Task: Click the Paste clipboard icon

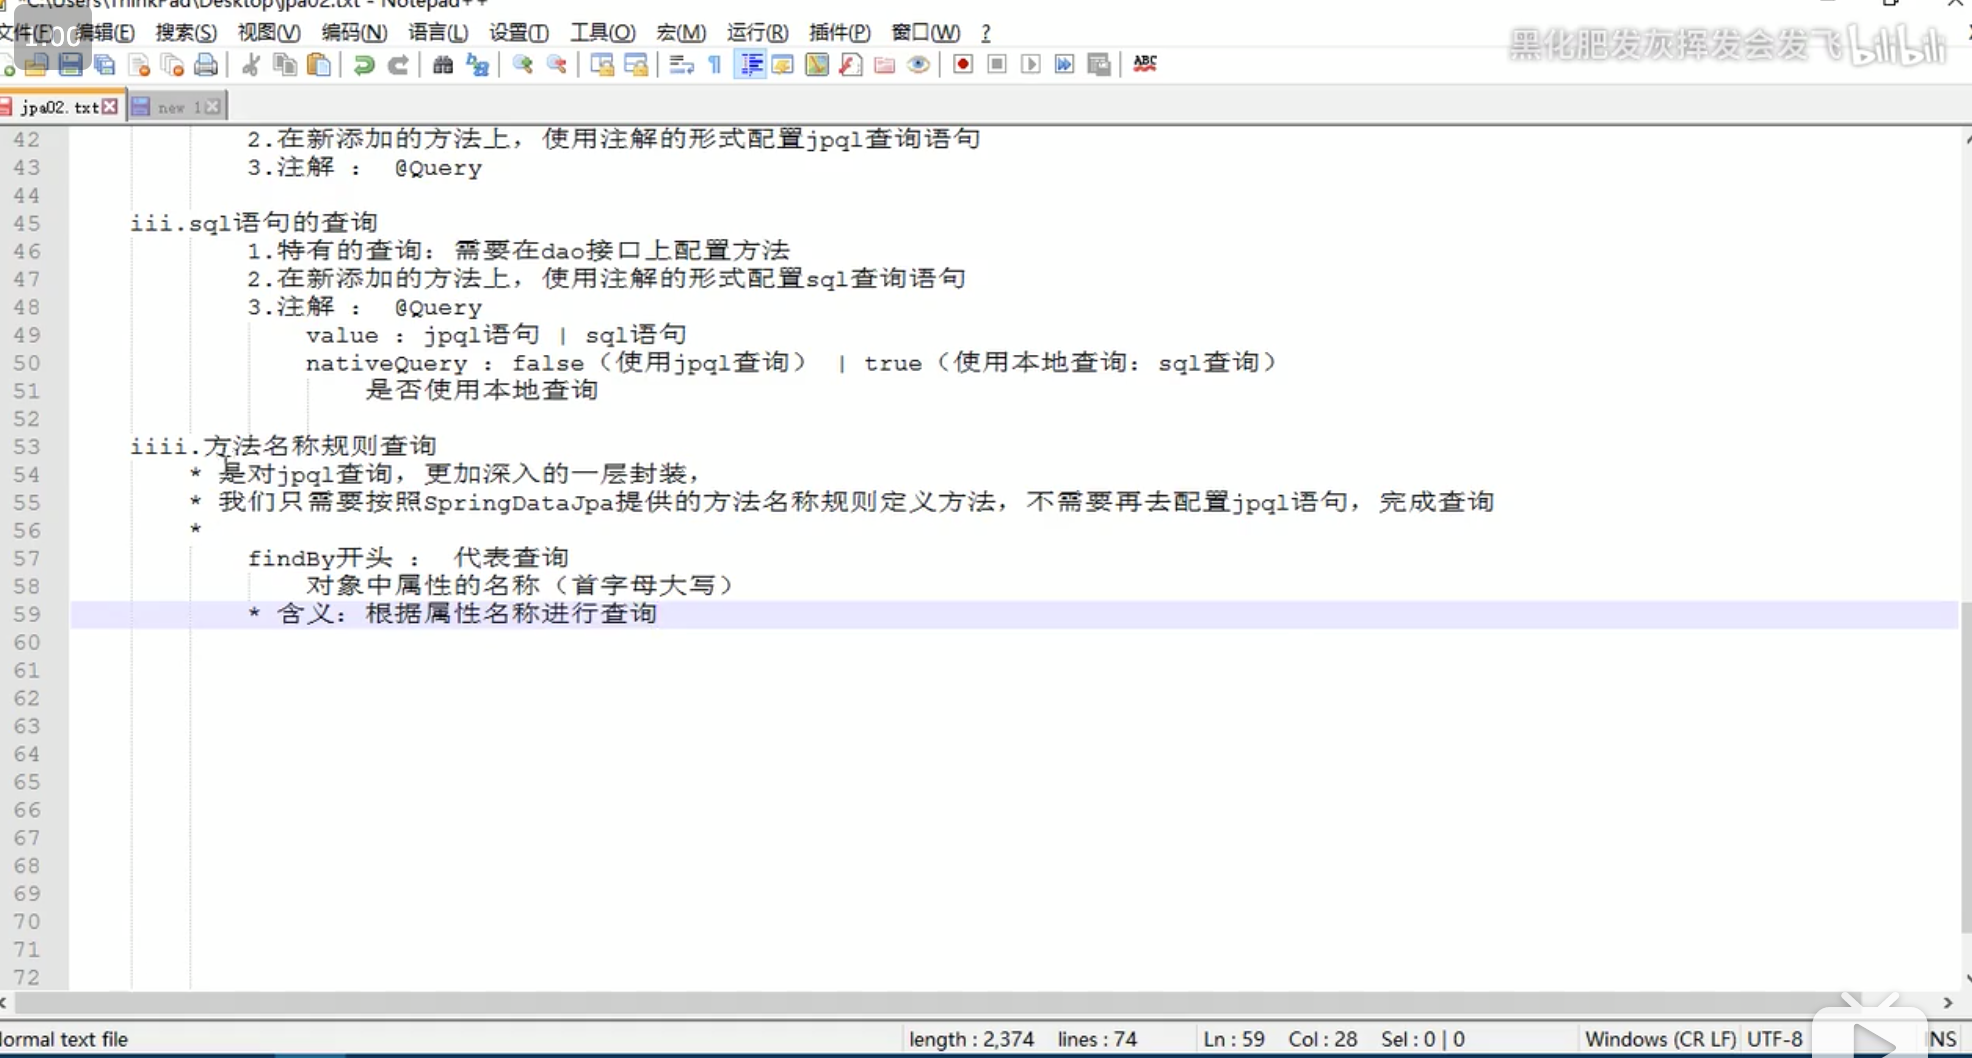Action: click(x=319, y=65)
